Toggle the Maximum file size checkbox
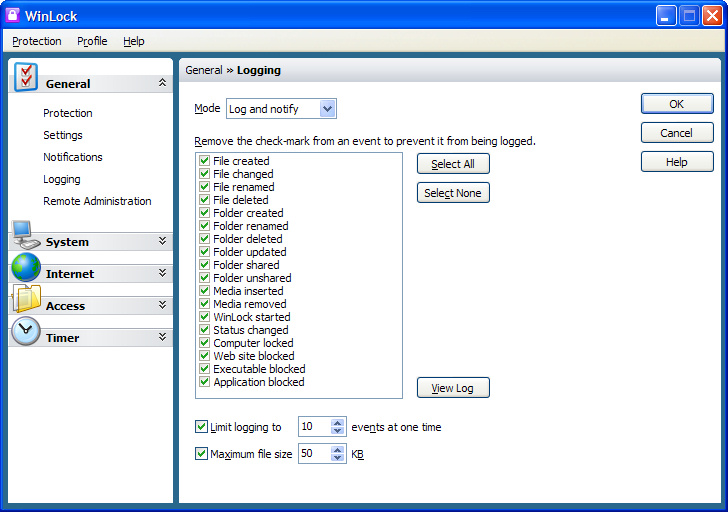728x512 pixels. click(x=201, y=454)
